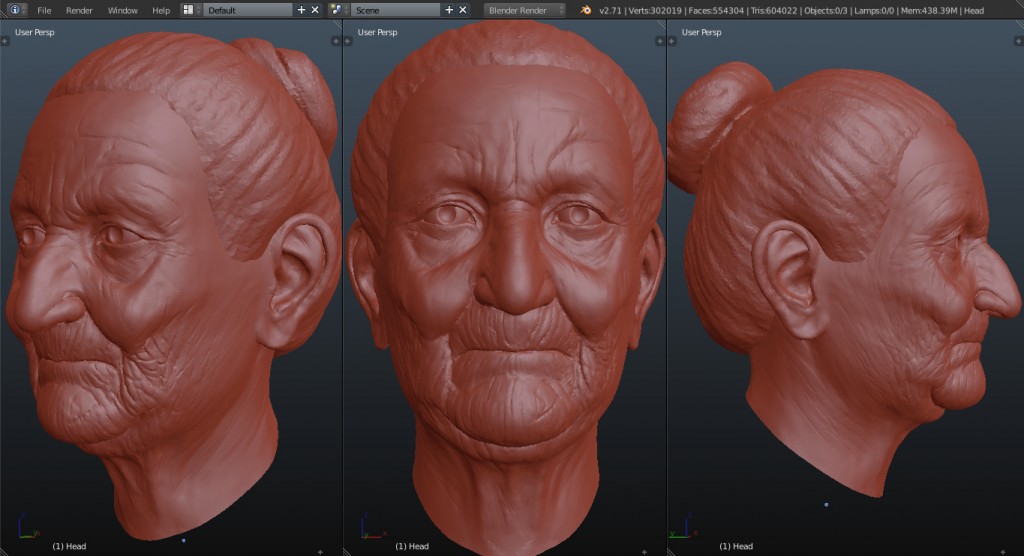
Task: Click the Objects:0/3 statistic
Action: [x=827, y=10]
